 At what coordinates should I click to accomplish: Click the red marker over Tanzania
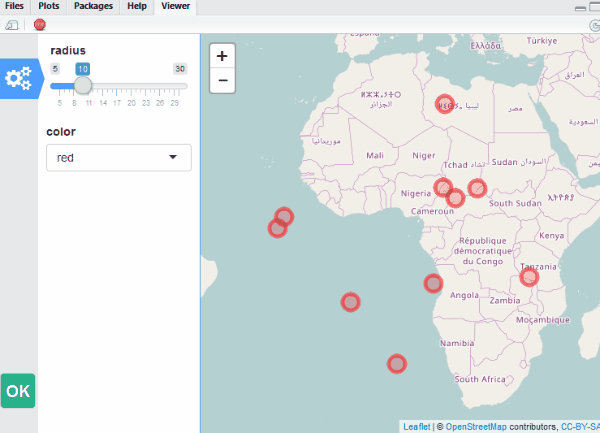point(529,277)
